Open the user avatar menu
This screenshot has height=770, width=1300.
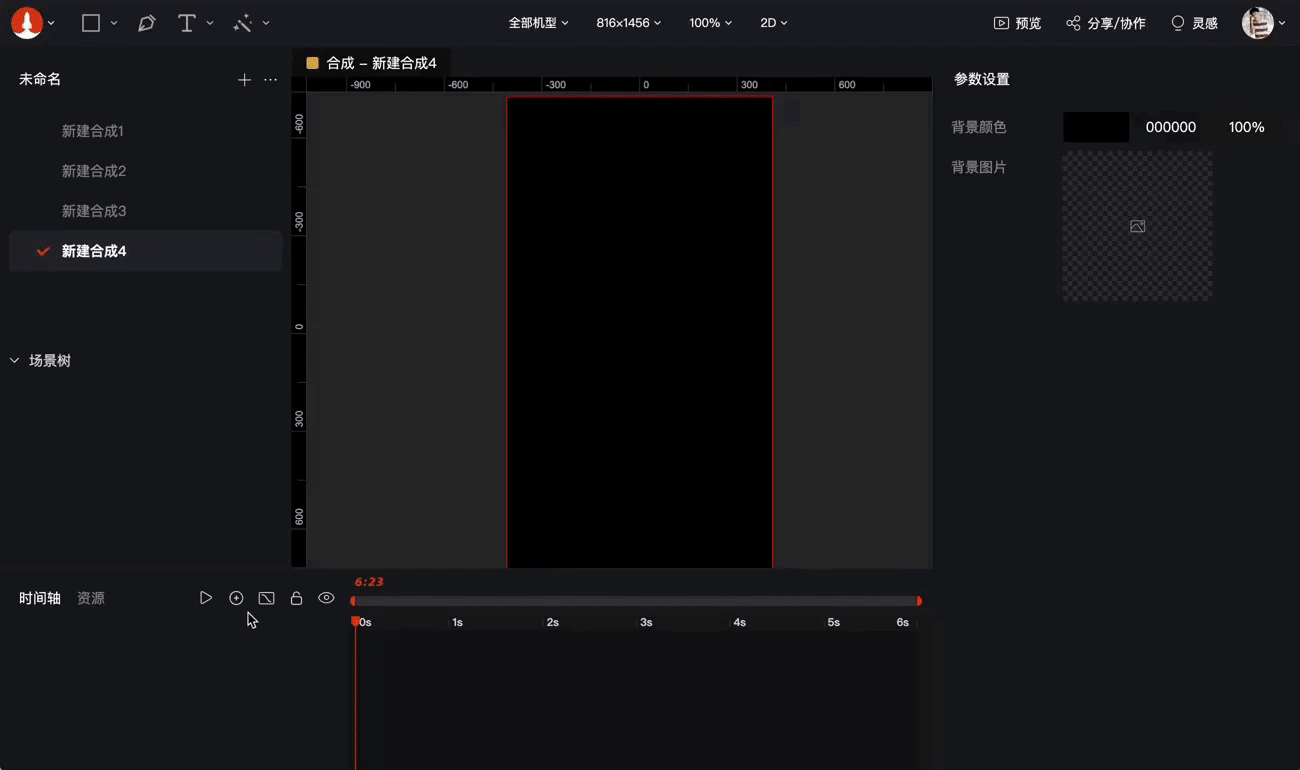click(x=1263, y=23)
